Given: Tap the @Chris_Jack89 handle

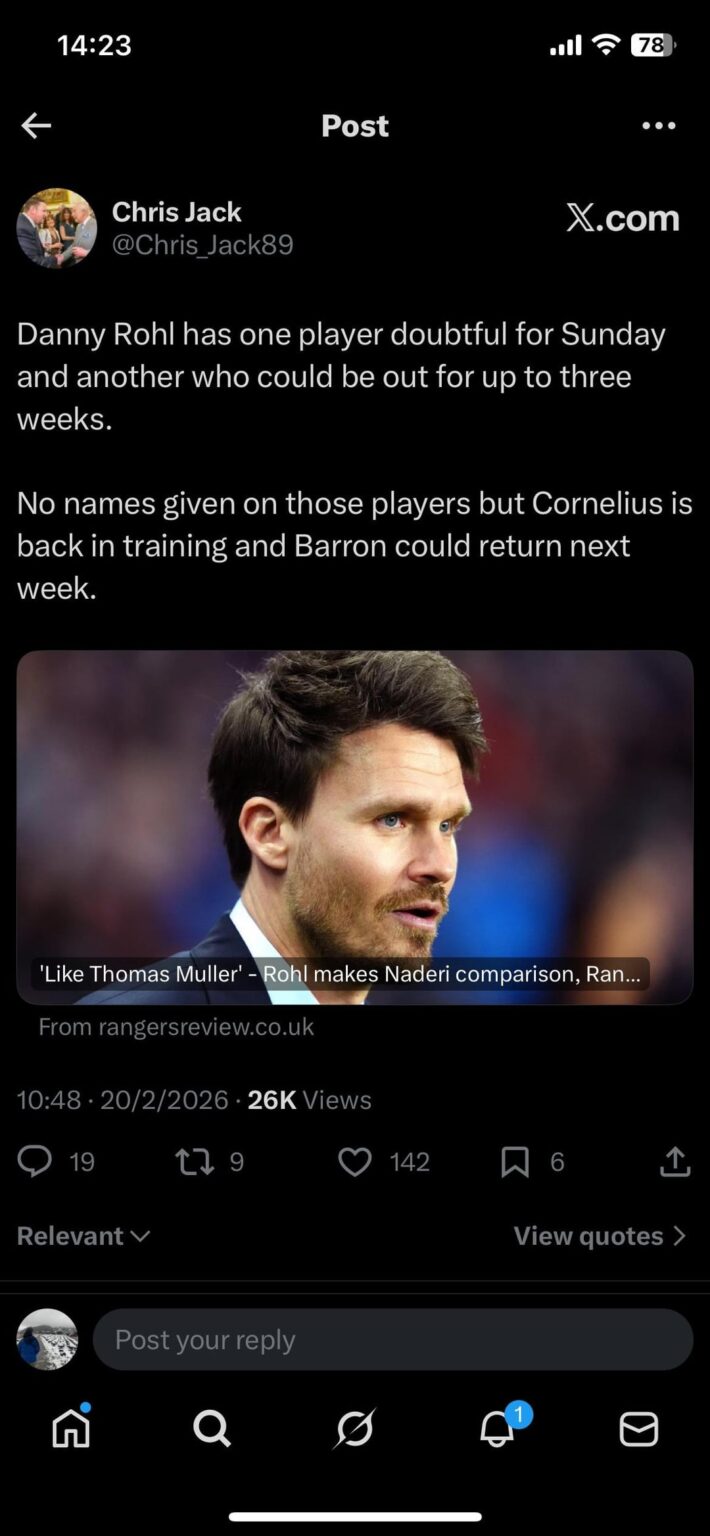Looking at the screenshot, I should pyautogui.click(x=203, y=245).
